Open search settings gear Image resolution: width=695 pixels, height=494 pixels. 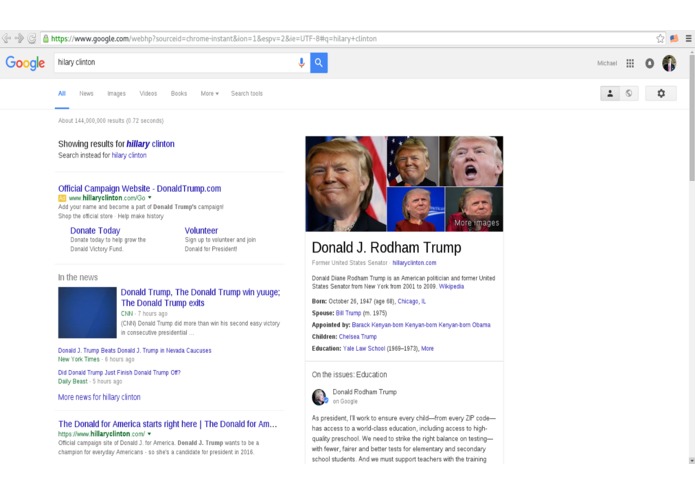click(661, 93)
